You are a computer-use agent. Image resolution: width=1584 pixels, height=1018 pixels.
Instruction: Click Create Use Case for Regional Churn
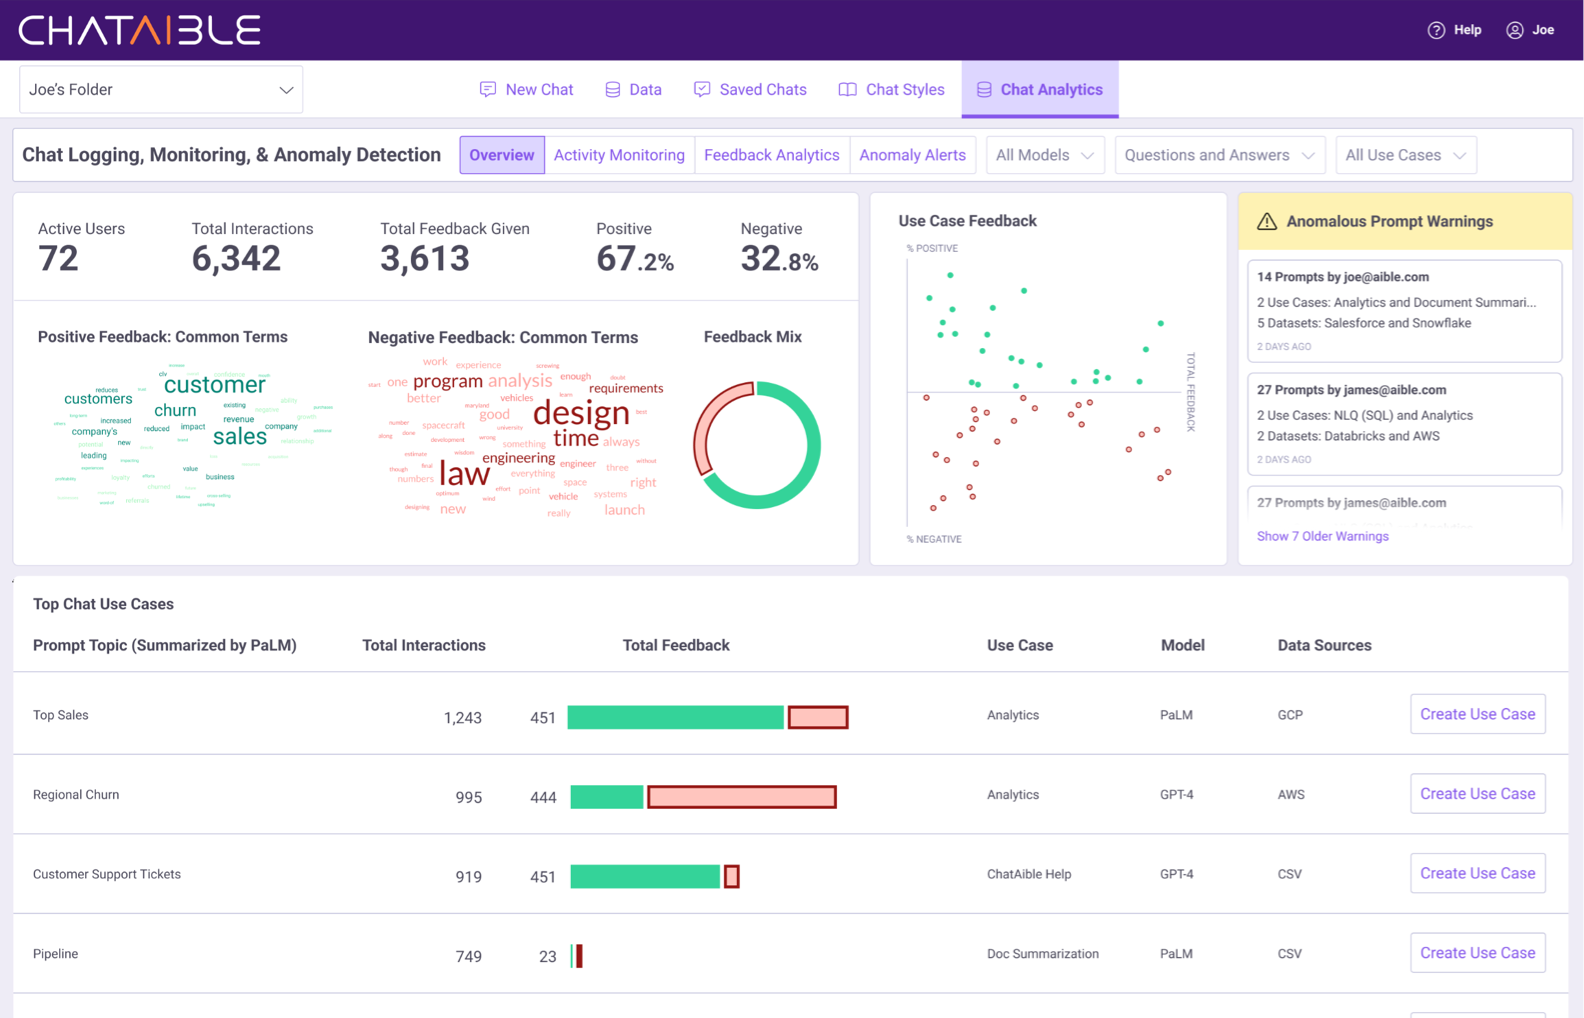[x=1478, y=794]
